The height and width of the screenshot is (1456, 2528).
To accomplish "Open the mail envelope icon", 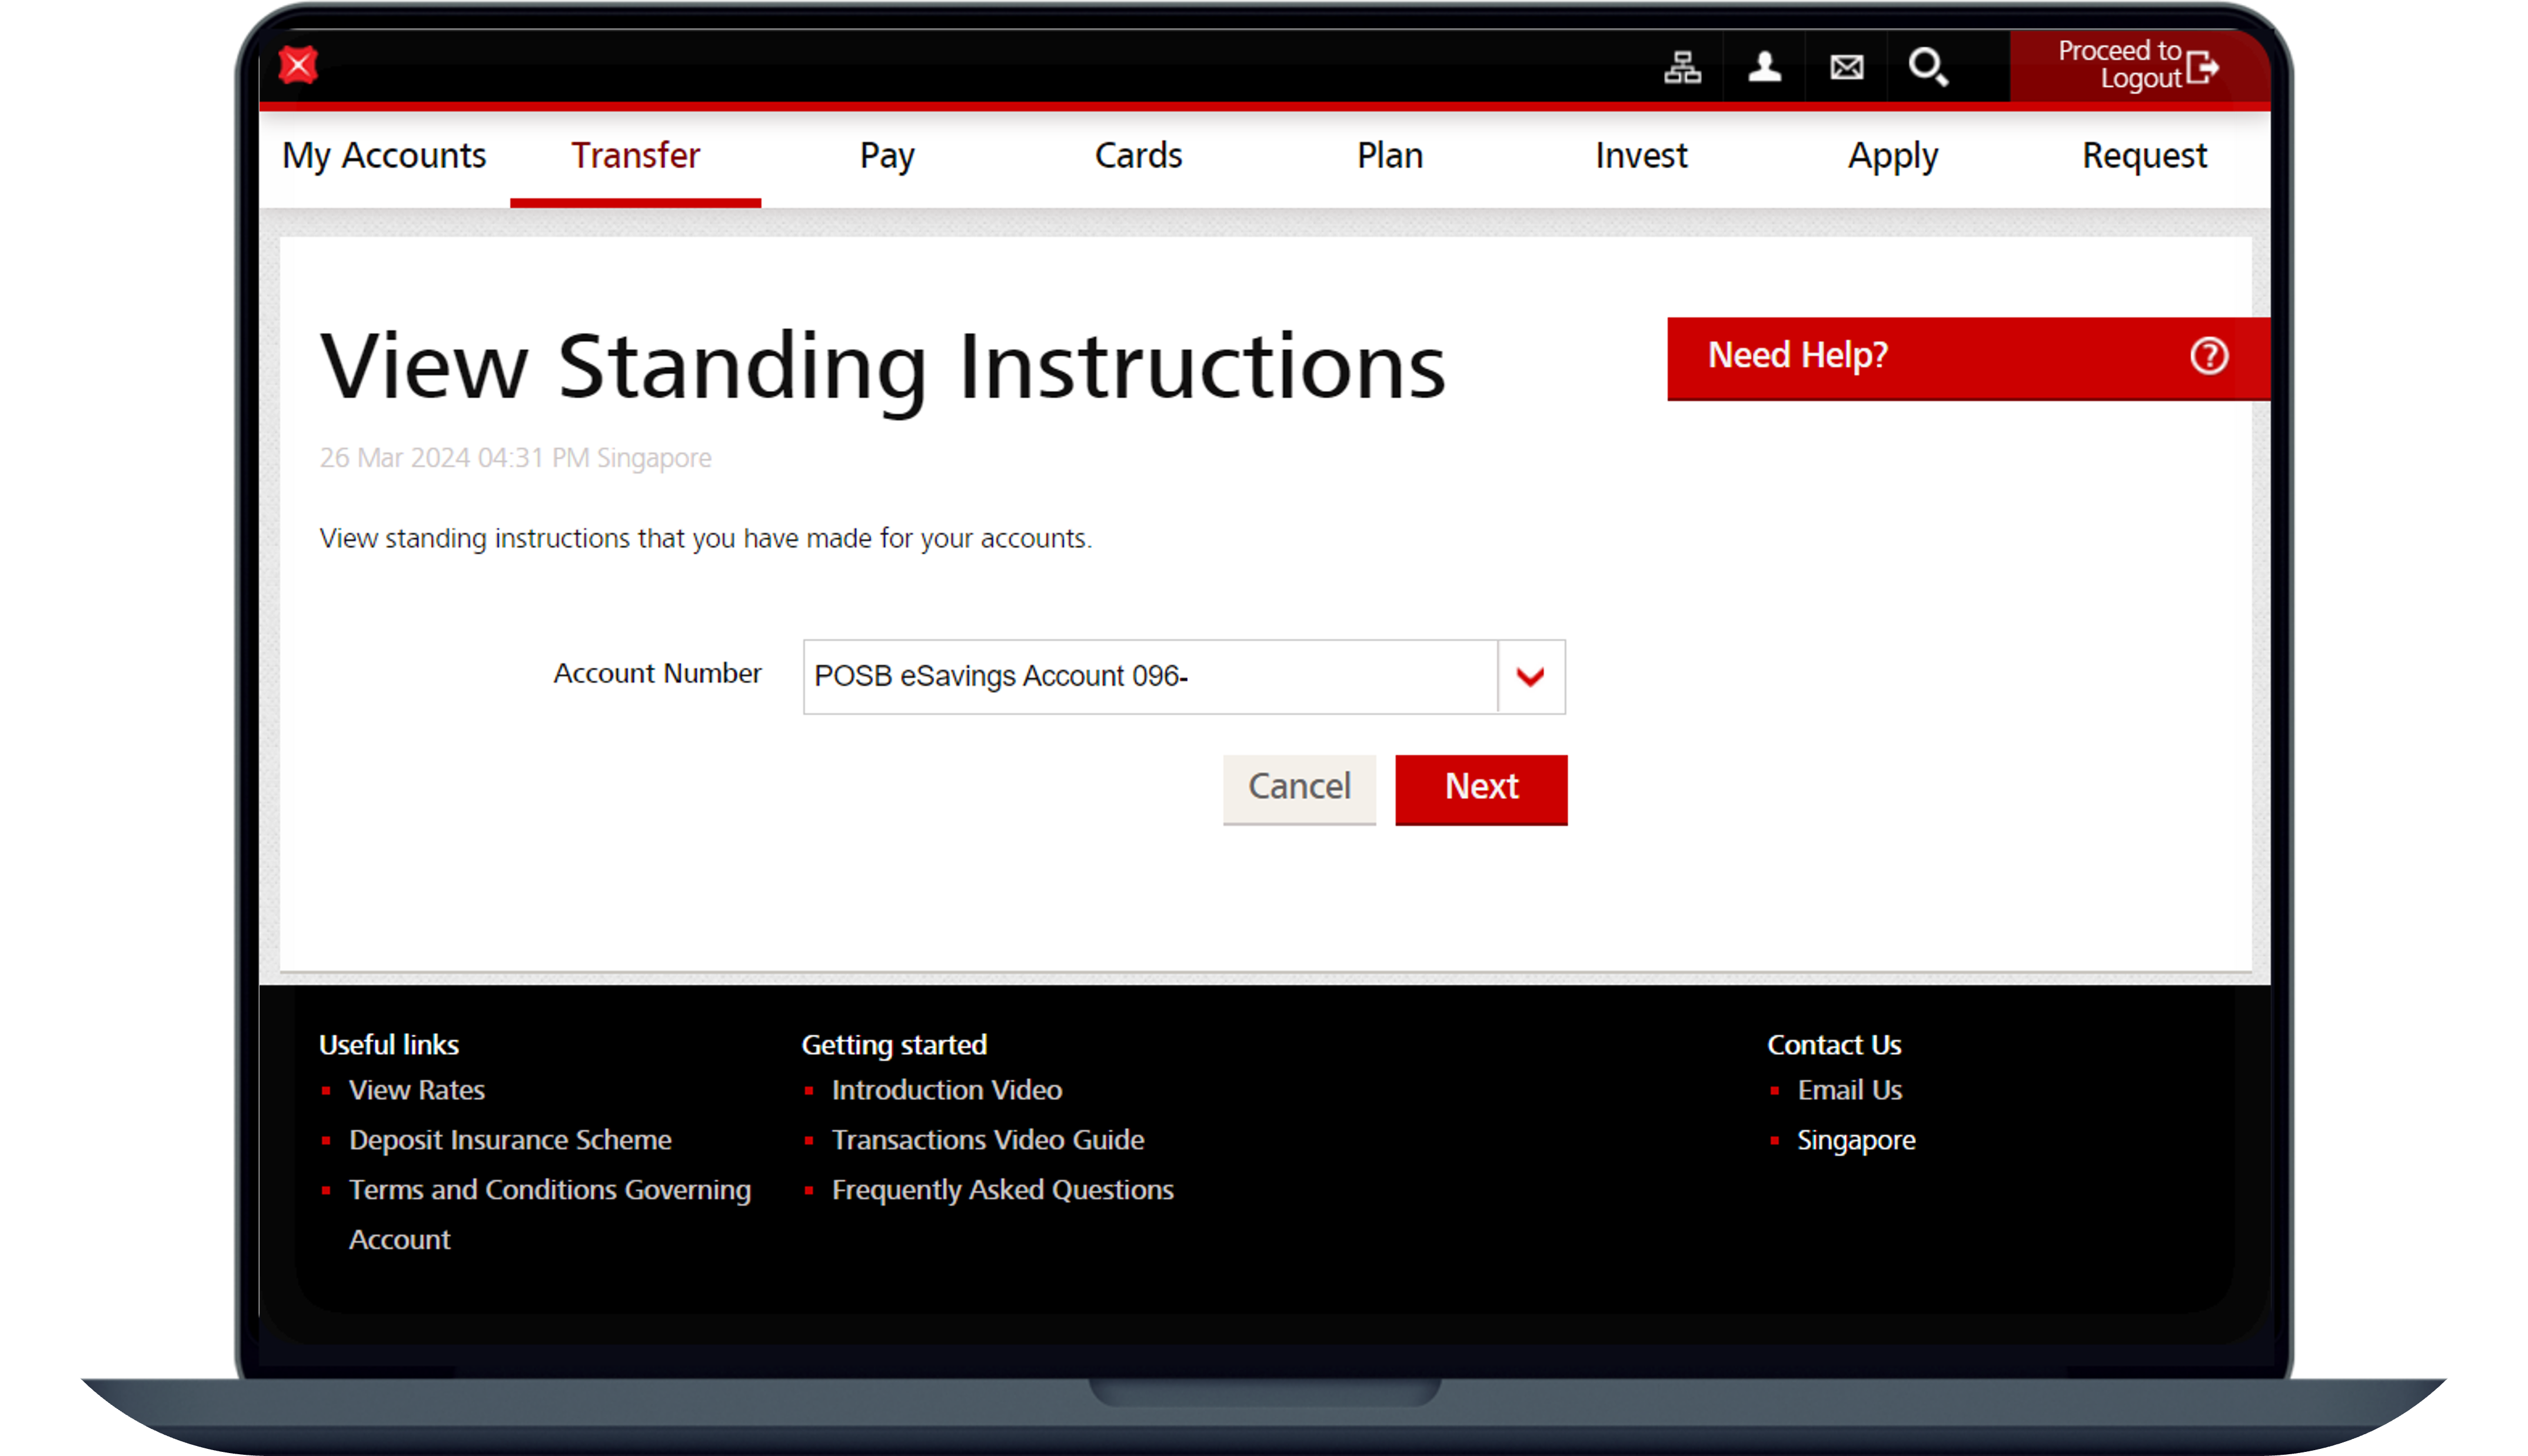I will (1846, 67).
